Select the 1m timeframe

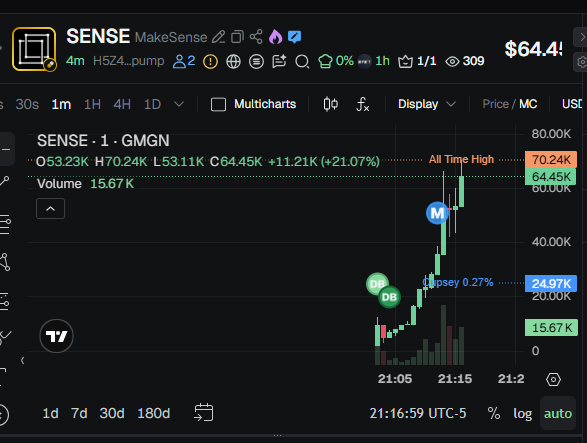coord(61,104)
